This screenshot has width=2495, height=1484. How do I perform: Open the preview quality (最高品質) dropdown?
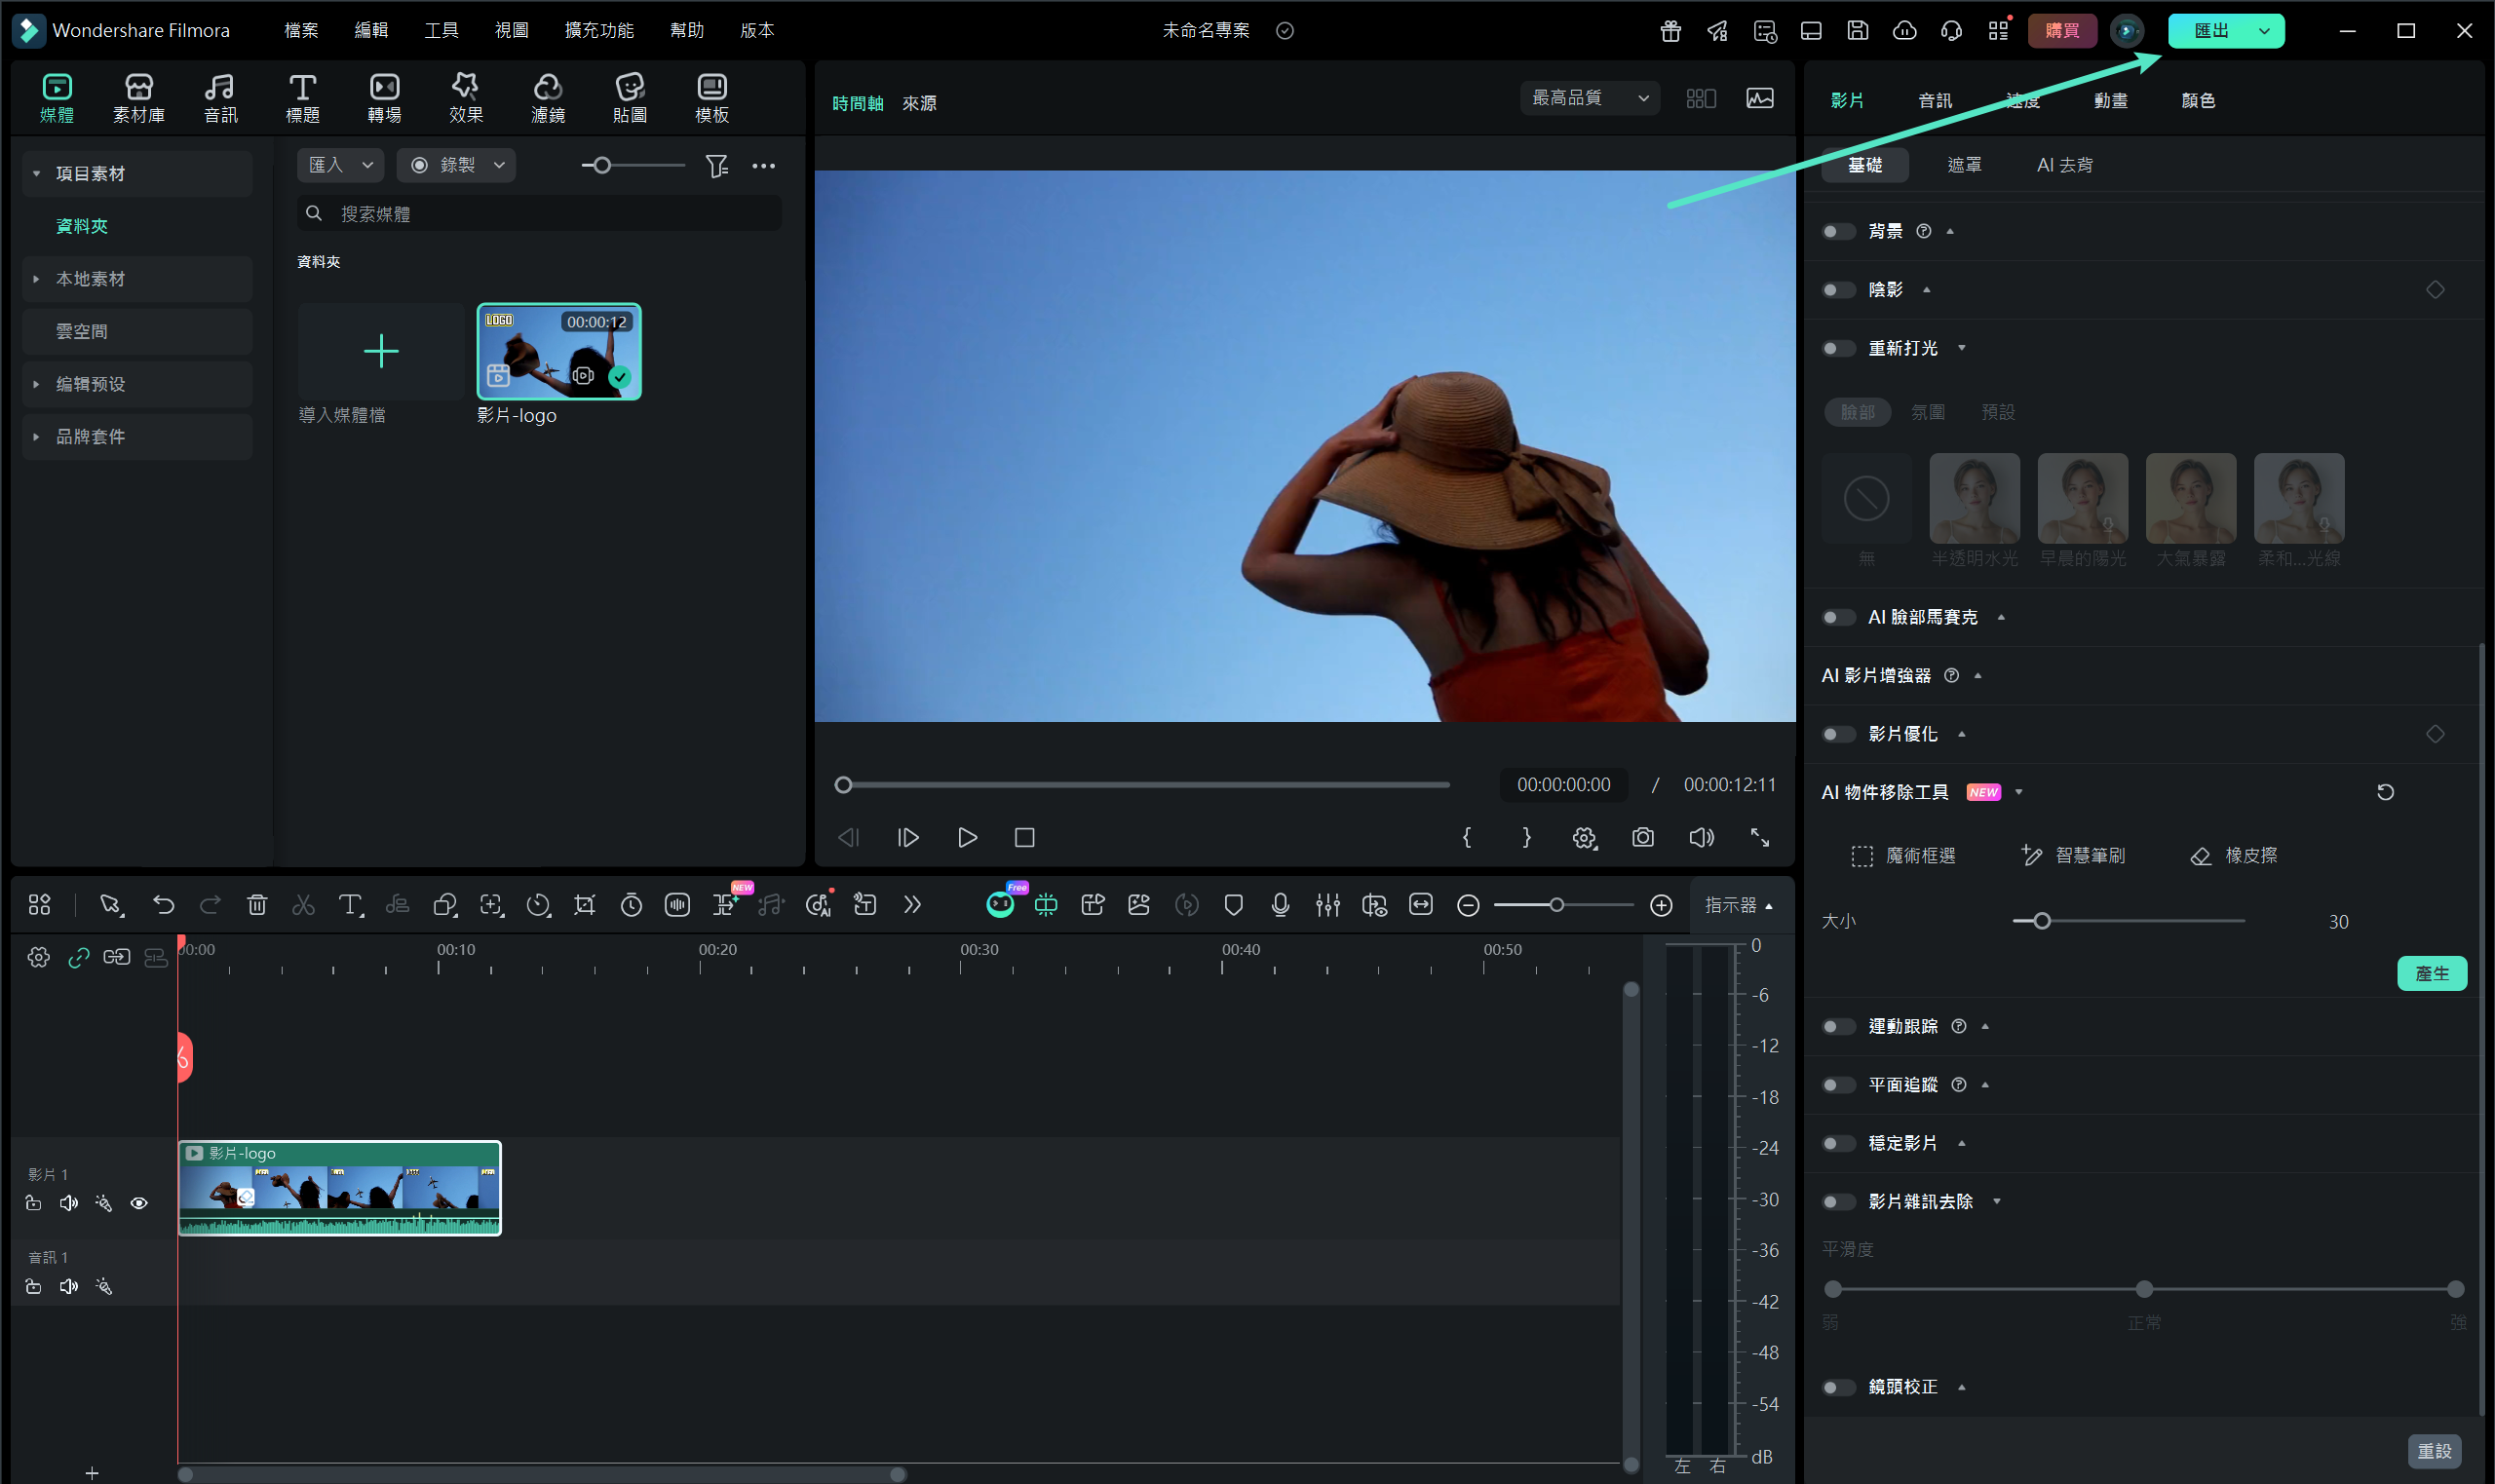coord(1589,98)
